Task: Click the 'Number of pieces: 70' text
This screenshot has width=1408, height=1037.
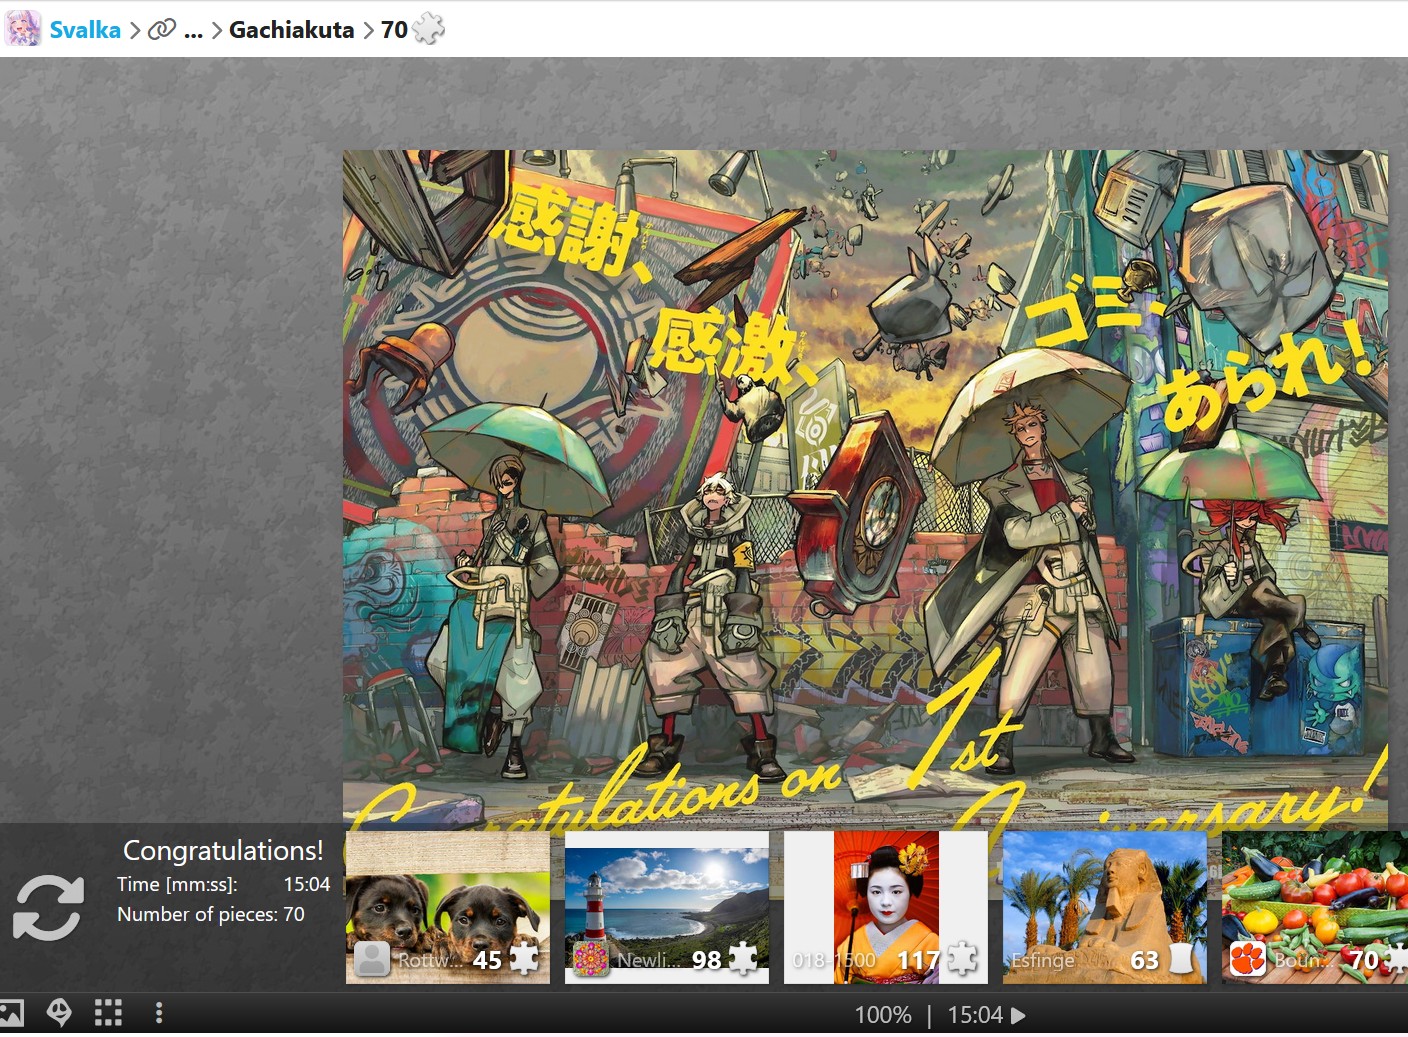Action: [x=211, y=914]
